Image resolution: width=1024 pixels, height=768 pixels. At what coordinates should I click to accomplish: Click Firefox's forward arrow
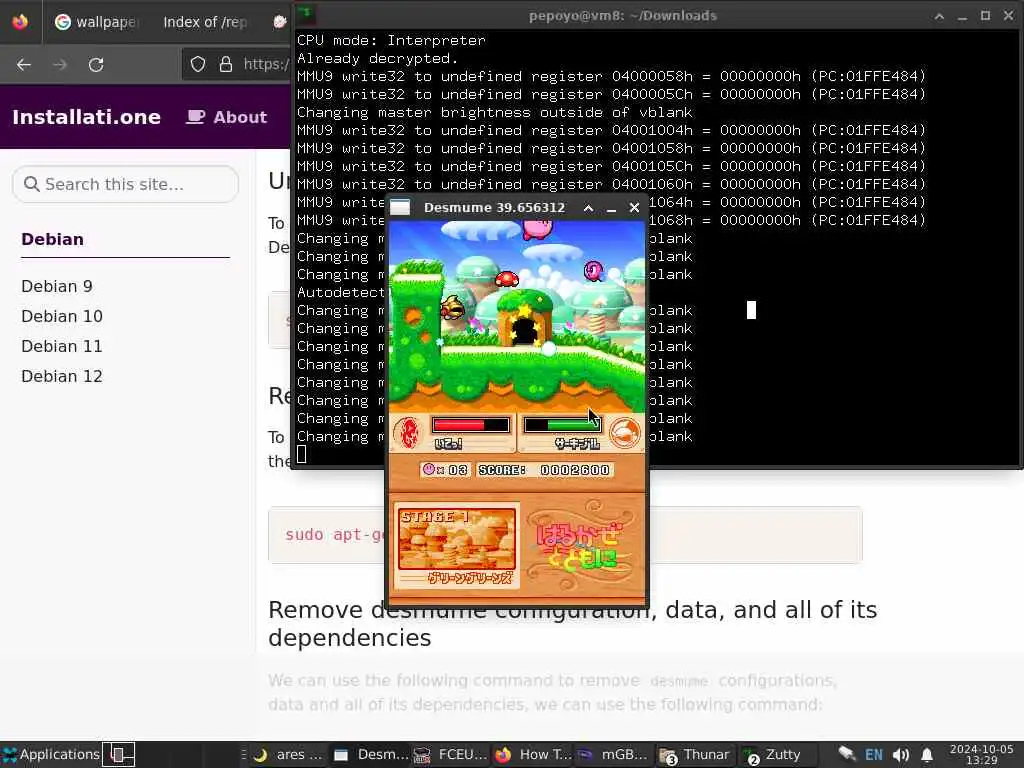(60, 65)
